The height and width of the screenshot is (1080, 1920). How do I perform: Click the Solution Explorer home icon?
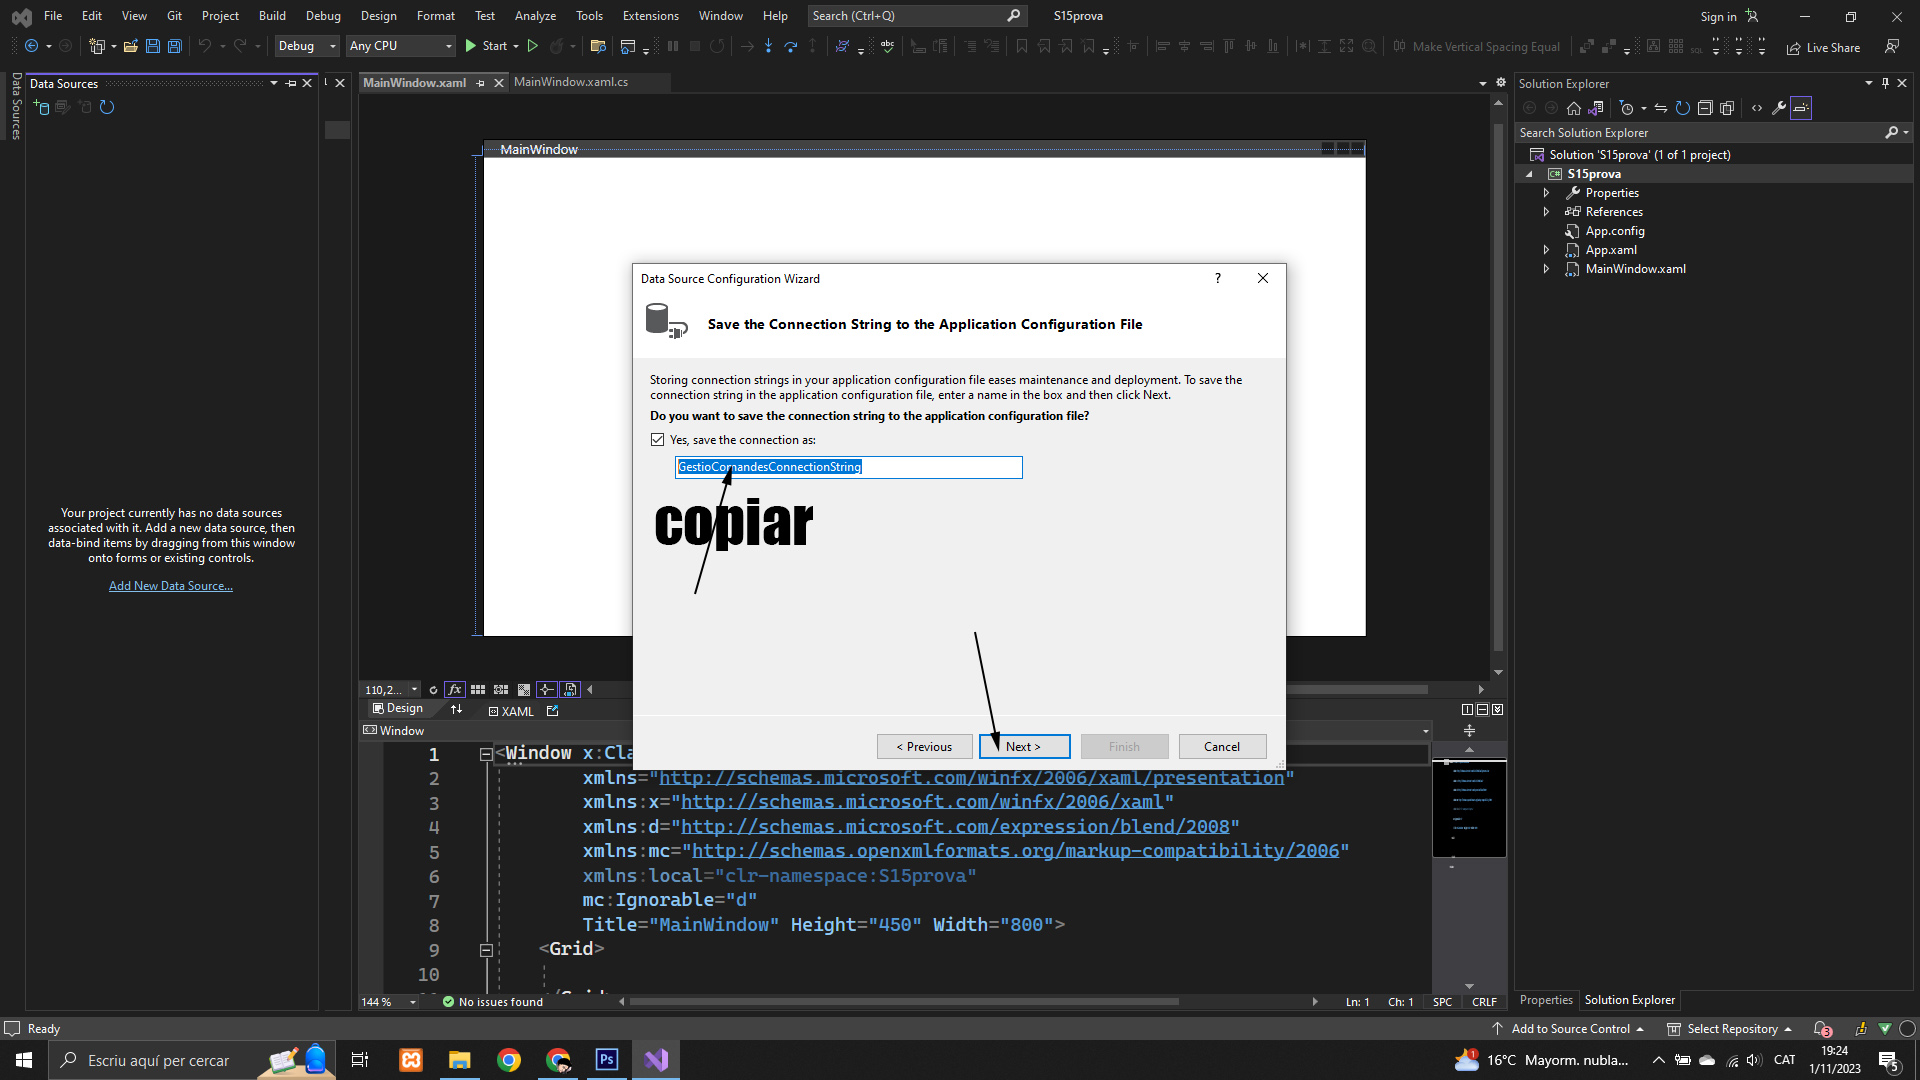point(1574,108)
